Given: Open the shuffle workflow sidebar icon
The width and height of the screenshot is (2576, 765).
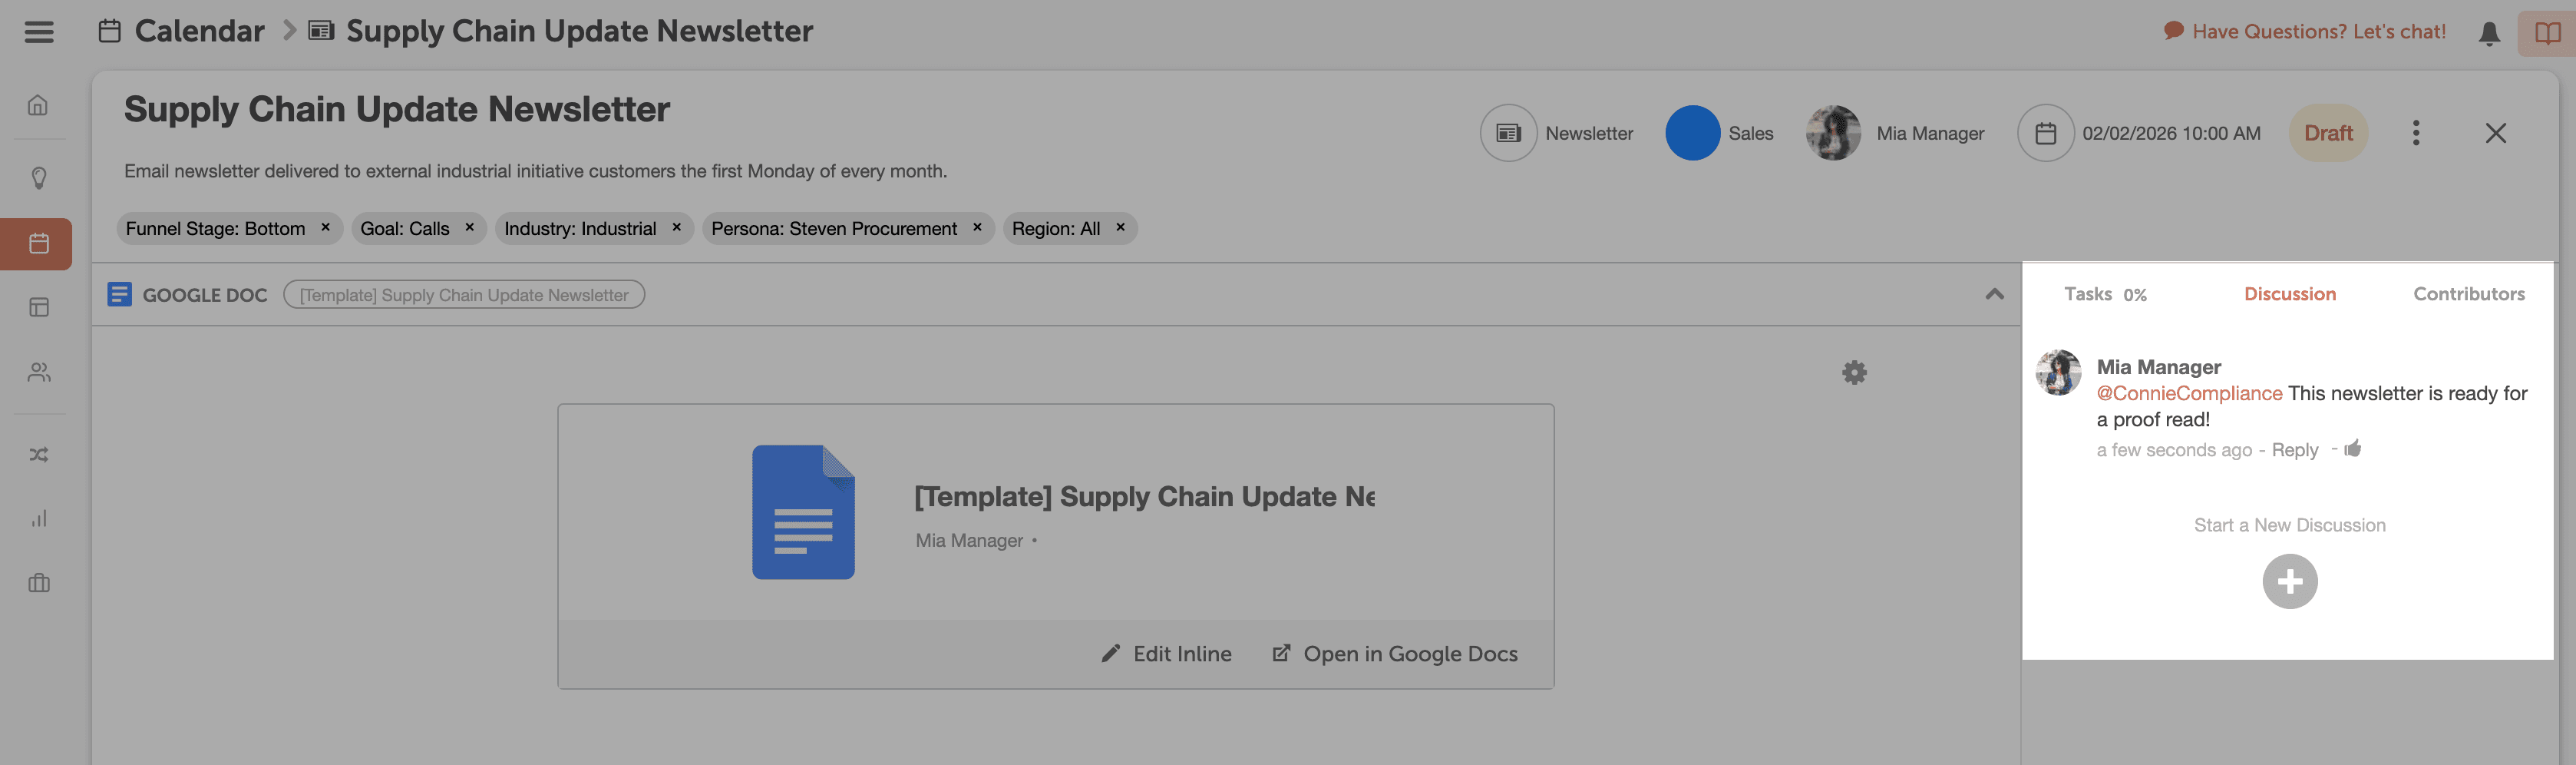Looking at the screenshot, I should [39, 455].
